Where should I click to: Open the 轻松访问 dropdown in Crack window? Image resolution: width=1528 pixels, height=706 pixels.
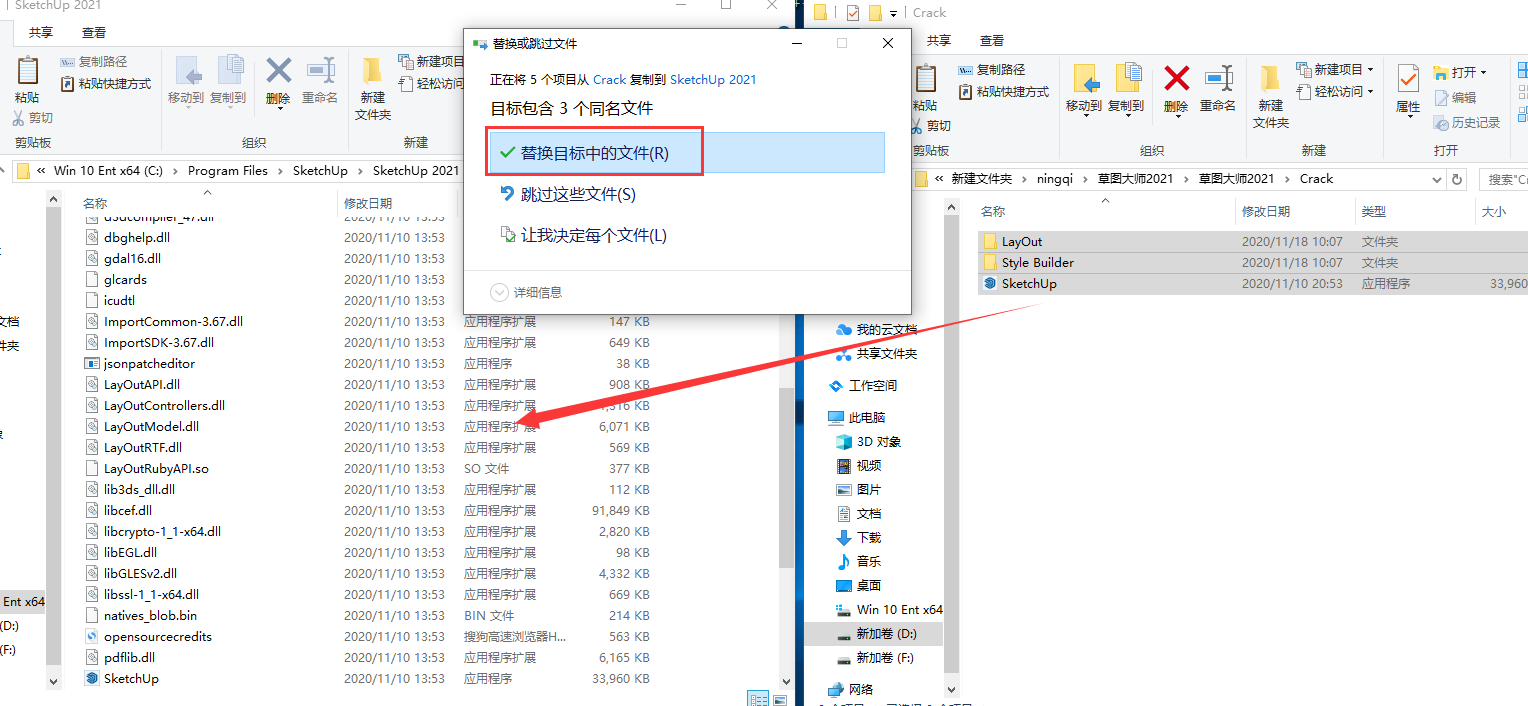click(1370, 91)
